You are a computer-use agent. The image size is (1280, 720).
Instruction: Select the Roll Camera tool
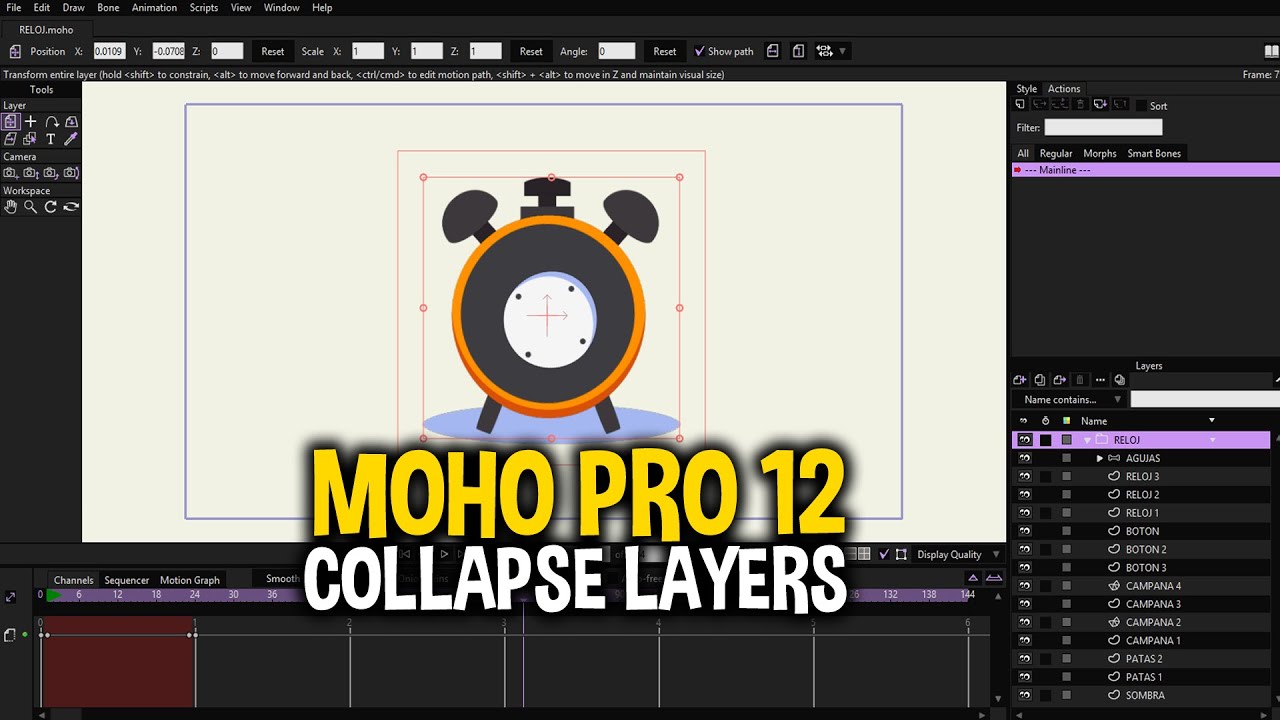point(51,173)
